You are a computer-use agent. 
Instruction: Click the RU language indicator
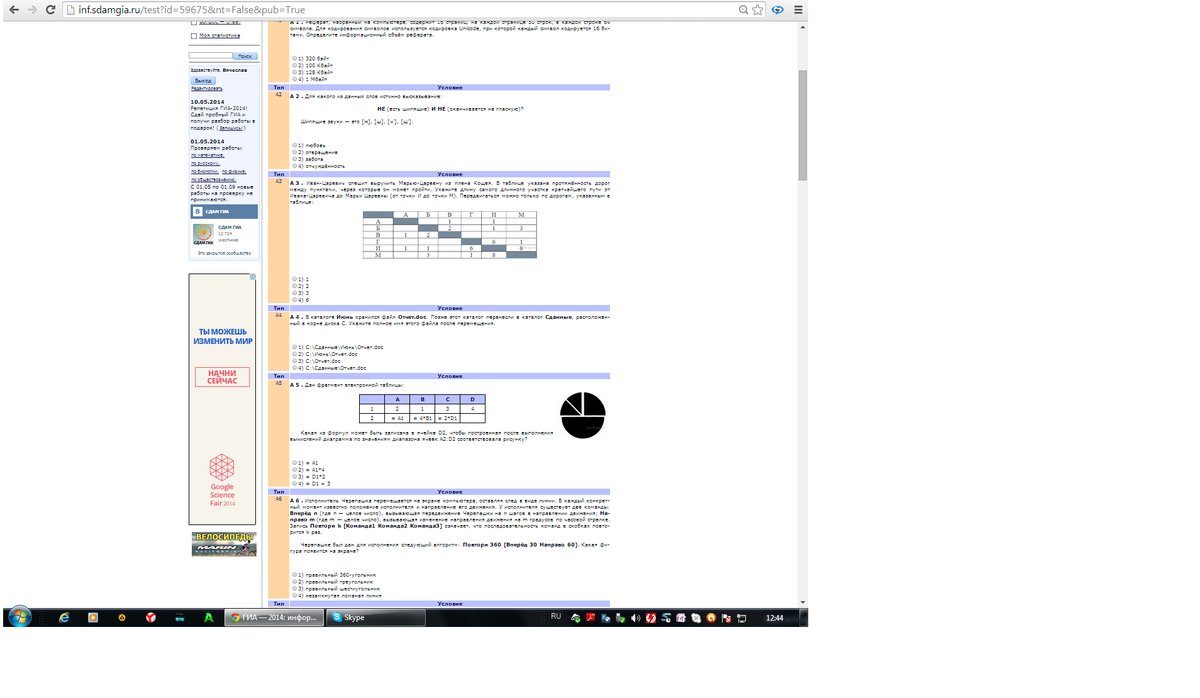pyautogui.click(x=556, y=617)
